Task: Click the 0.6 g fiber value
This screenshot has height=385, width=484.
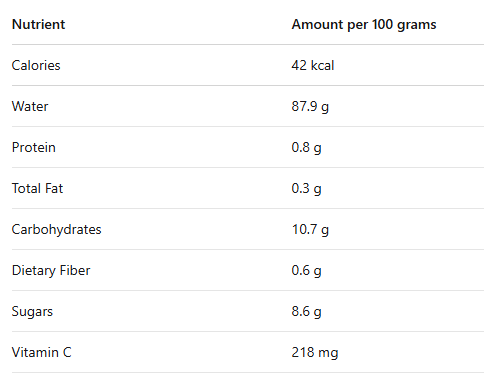Action: click(x=306, y=271)
